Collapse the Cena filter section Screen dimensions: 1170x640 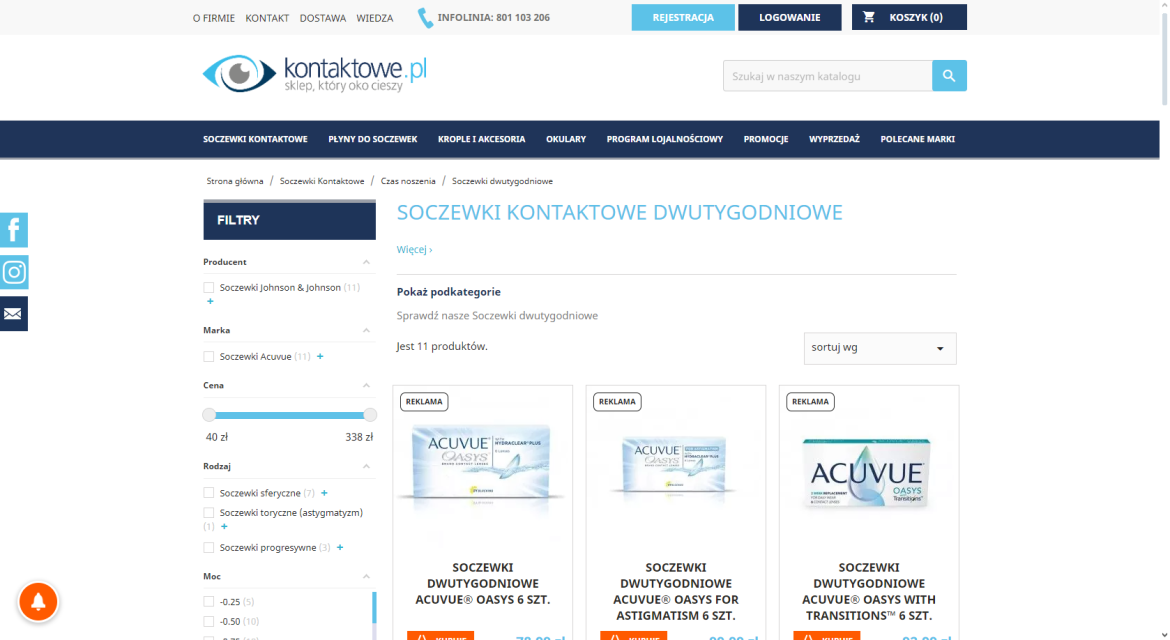click(366, 385)
